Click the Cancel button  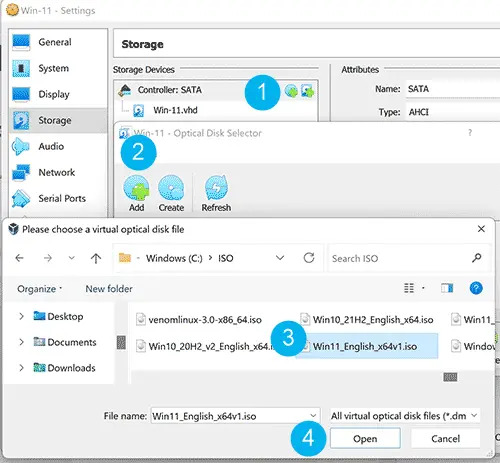(x=445, y=439)
